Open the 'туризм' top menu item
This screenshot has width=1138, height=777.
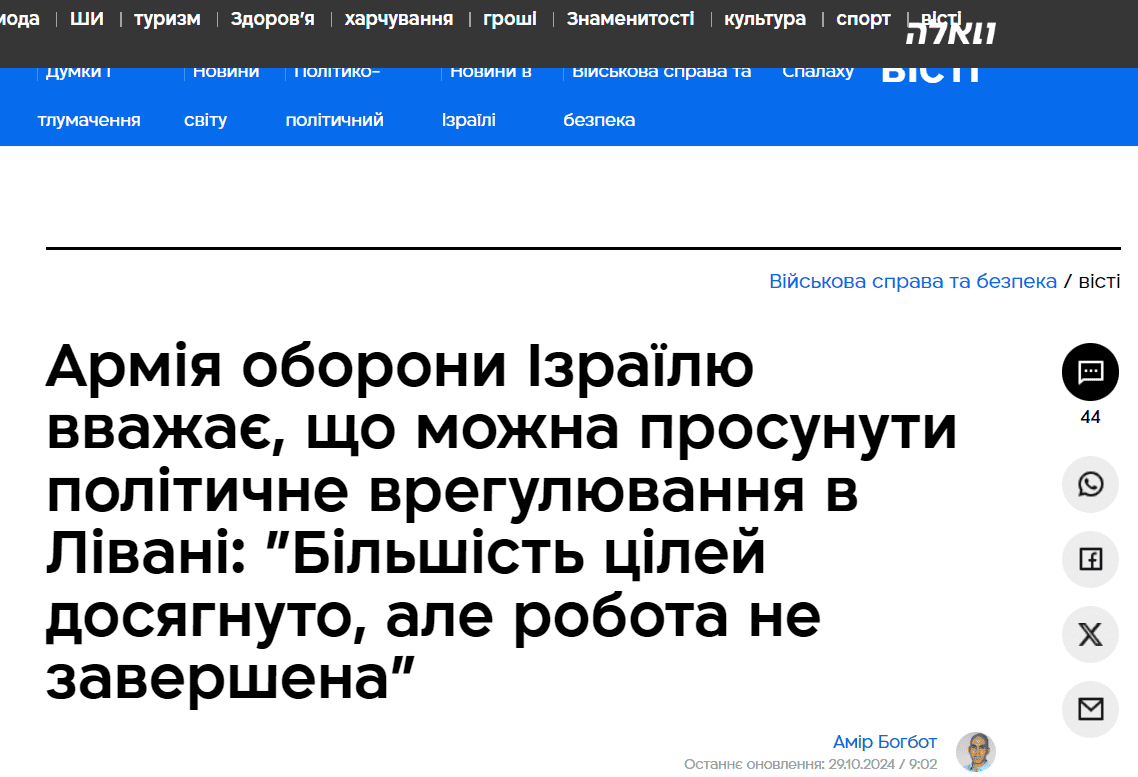point(167,19)
